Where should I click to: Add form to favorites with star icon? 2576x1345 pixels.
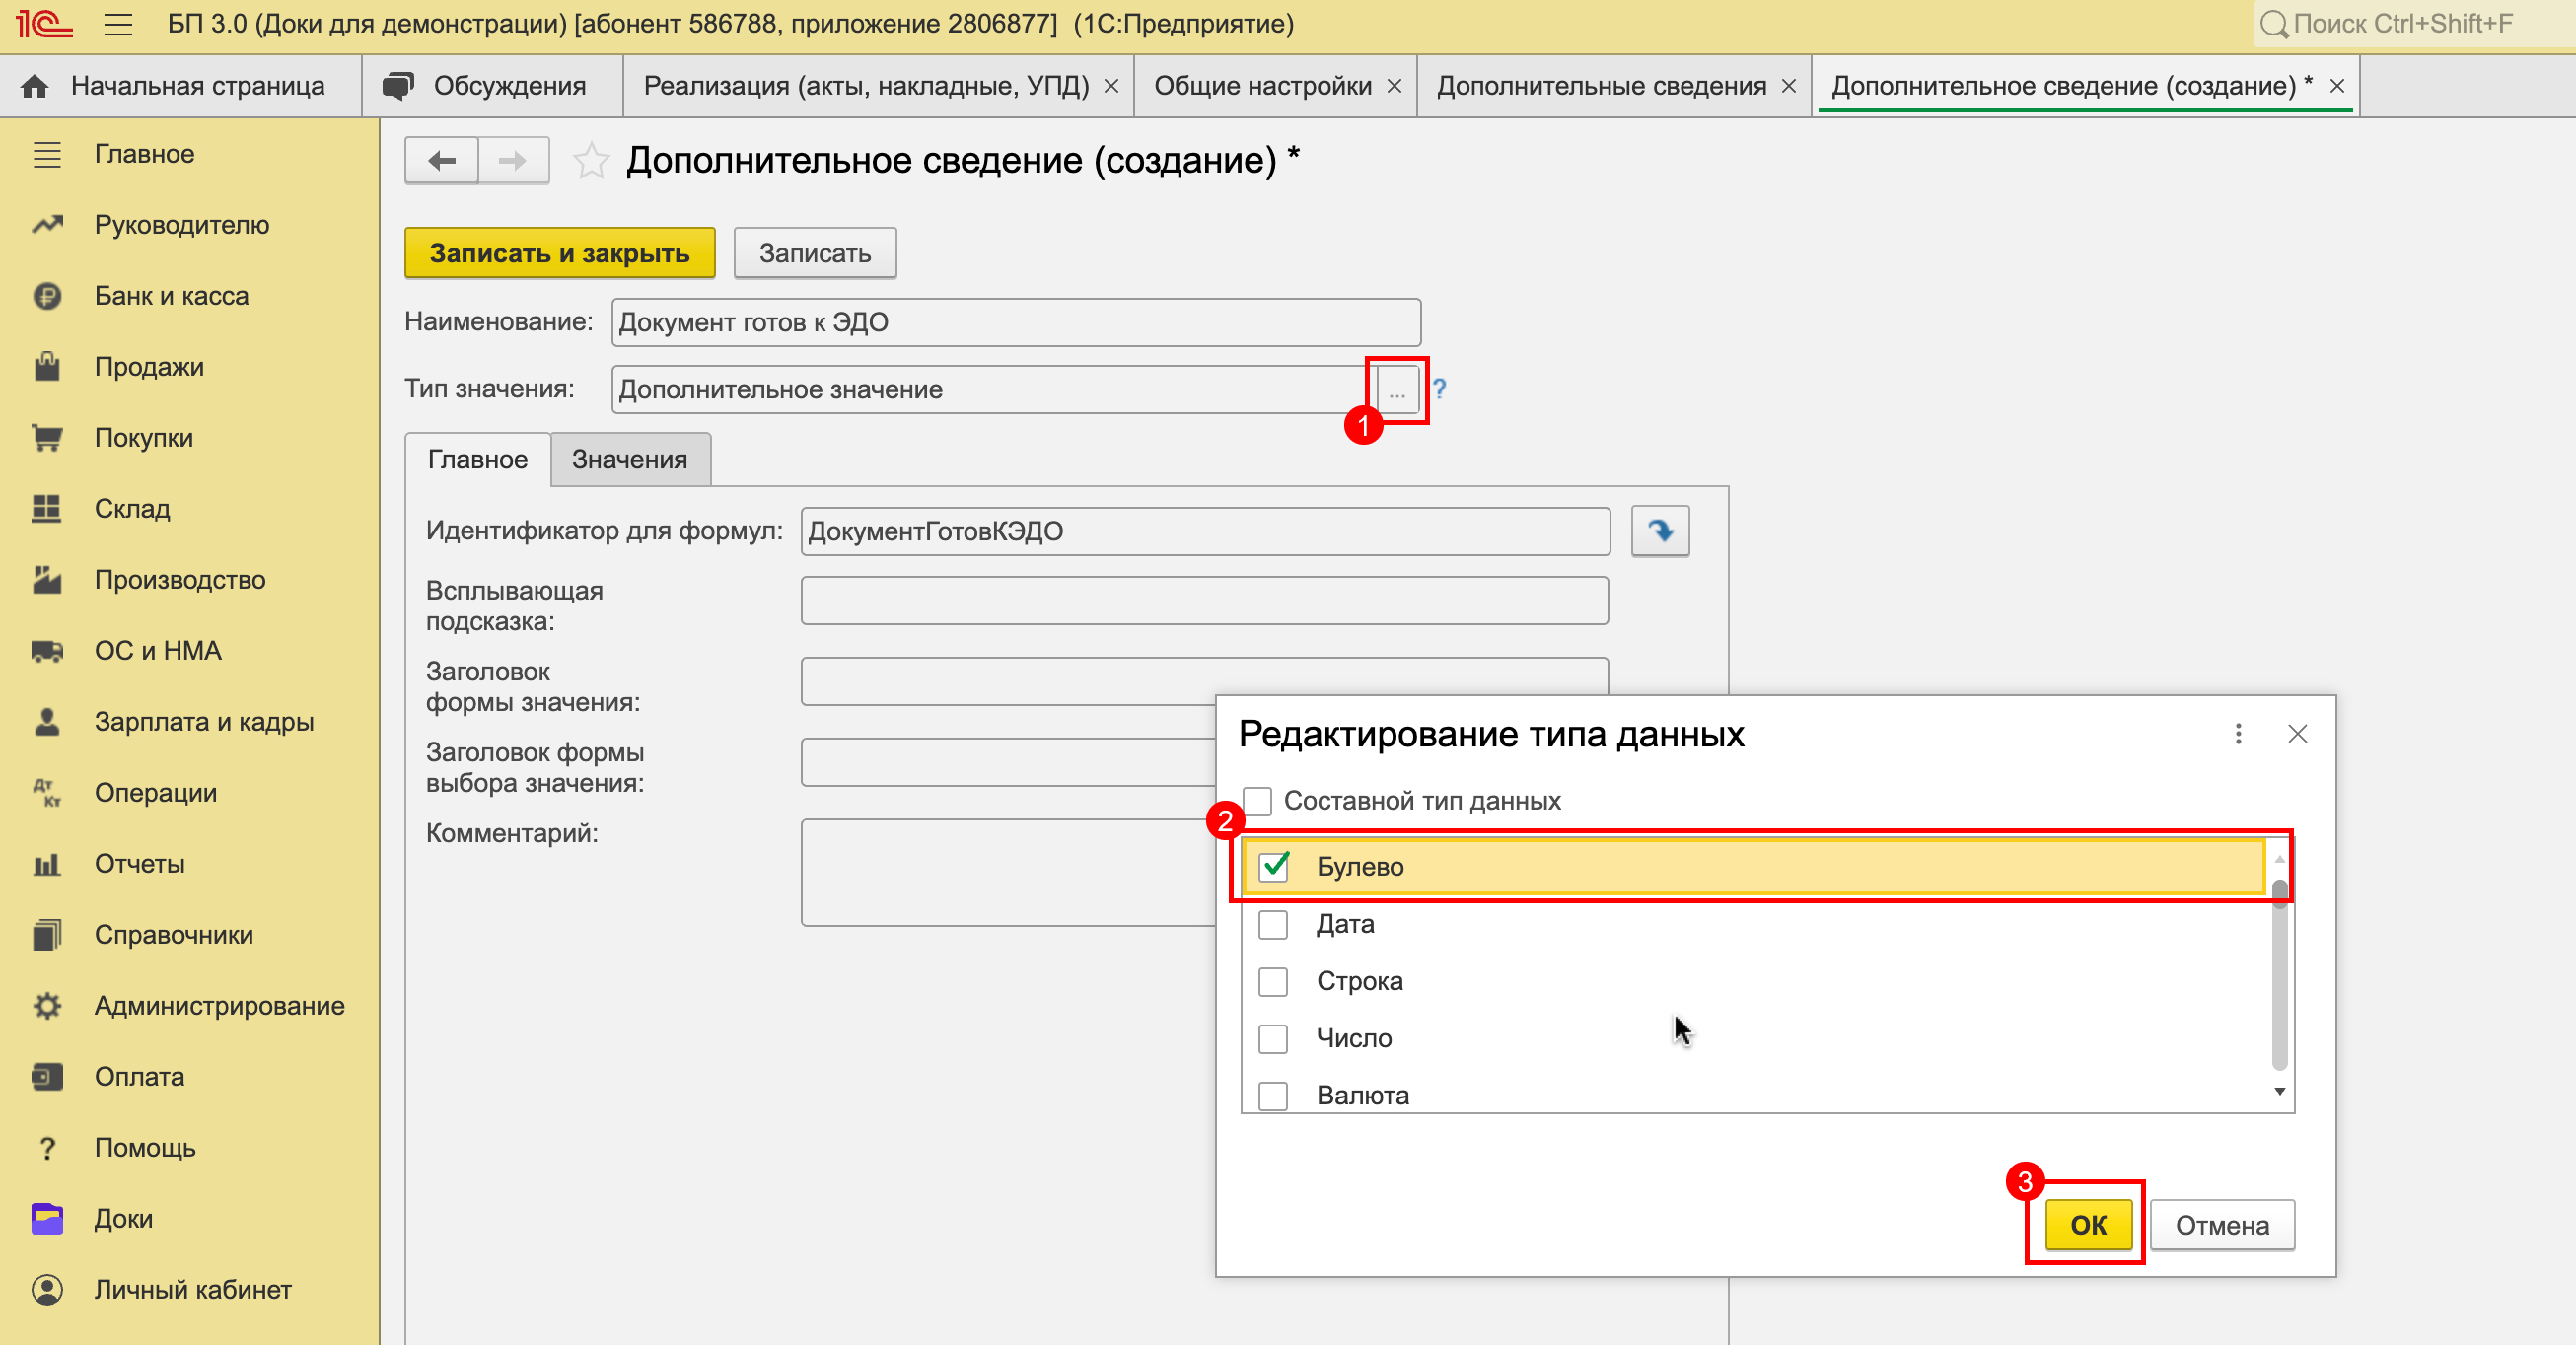591,160
